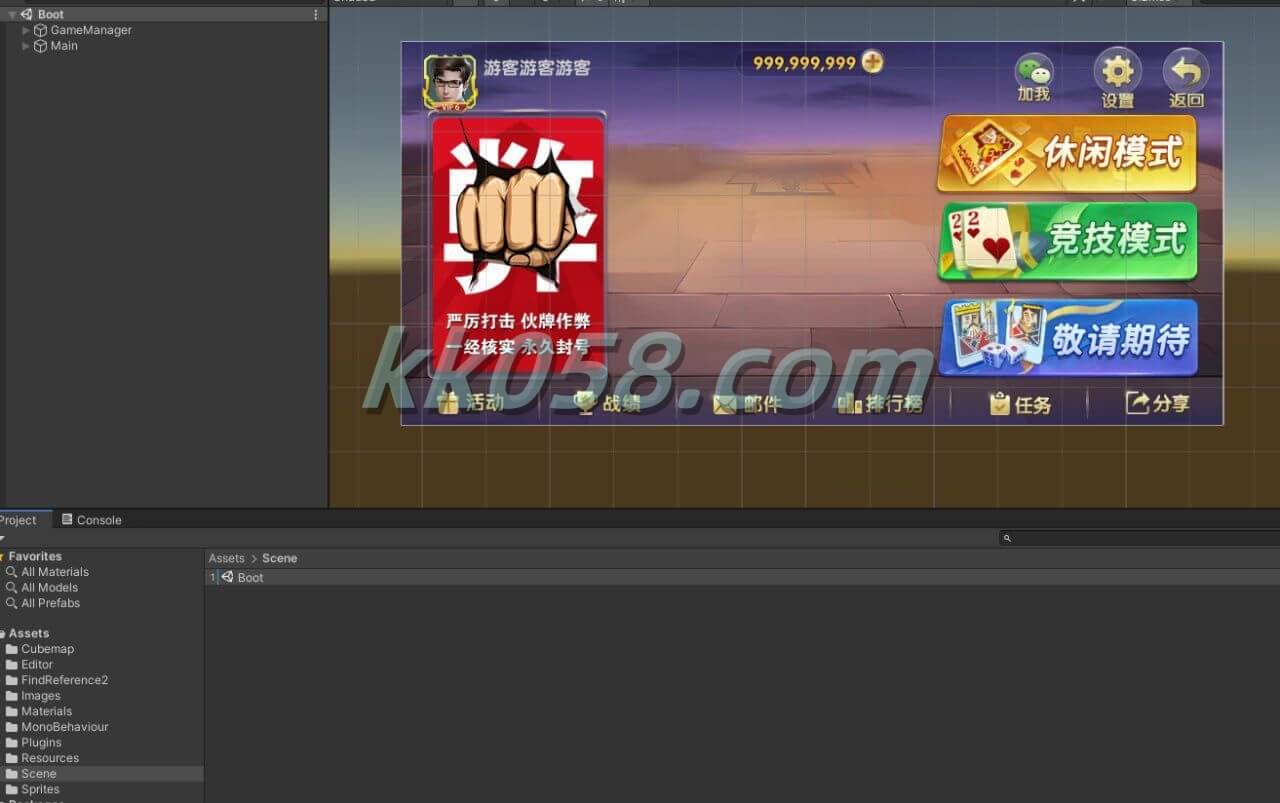
Task: Open the Sprites folder
Action: [33, 789]
